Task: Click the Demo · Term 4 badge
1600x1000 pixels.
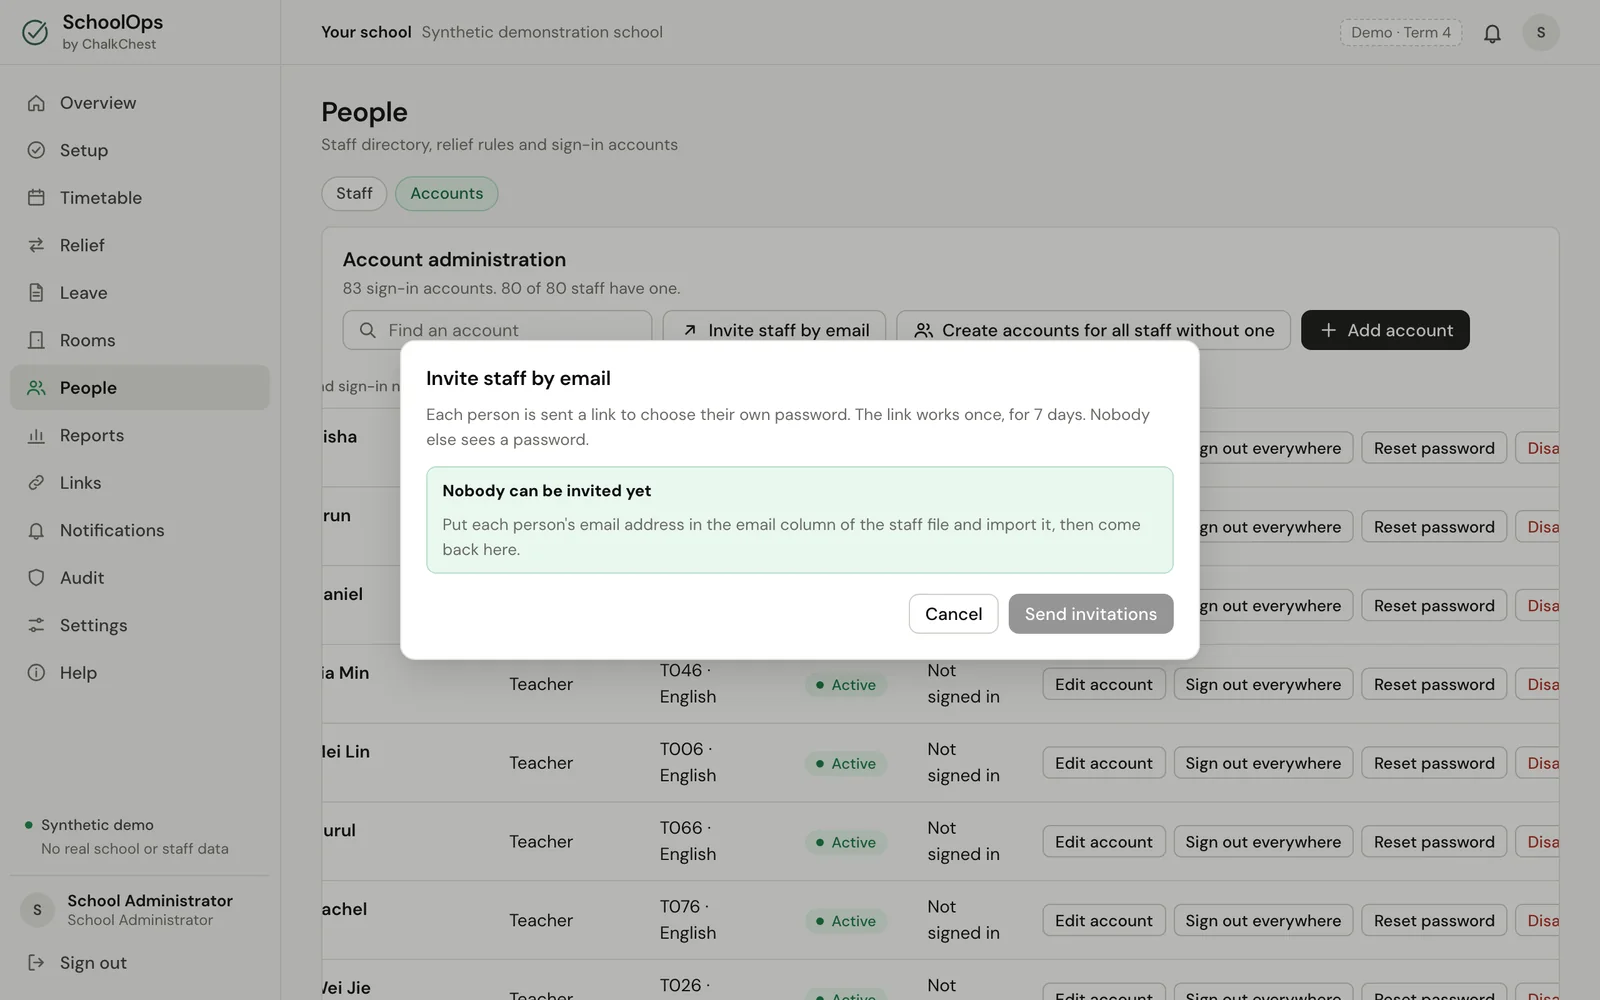Action: [1400, 32]
